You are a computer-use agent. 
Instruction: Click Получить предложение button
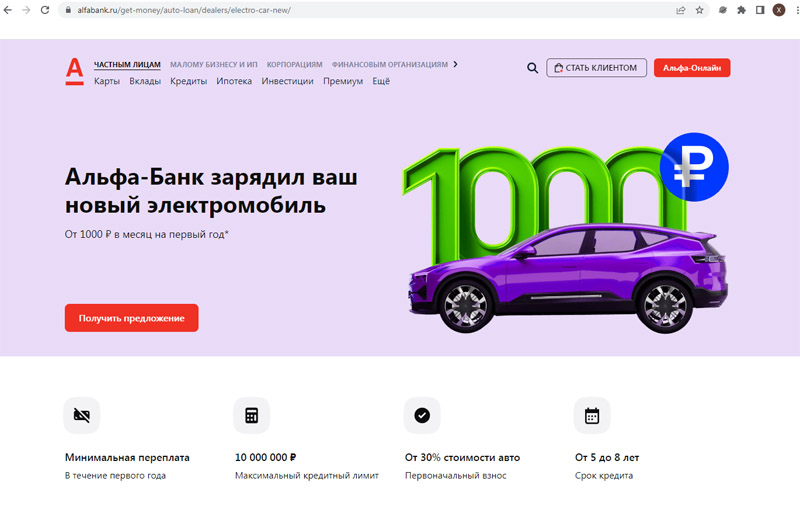point(132,318)
